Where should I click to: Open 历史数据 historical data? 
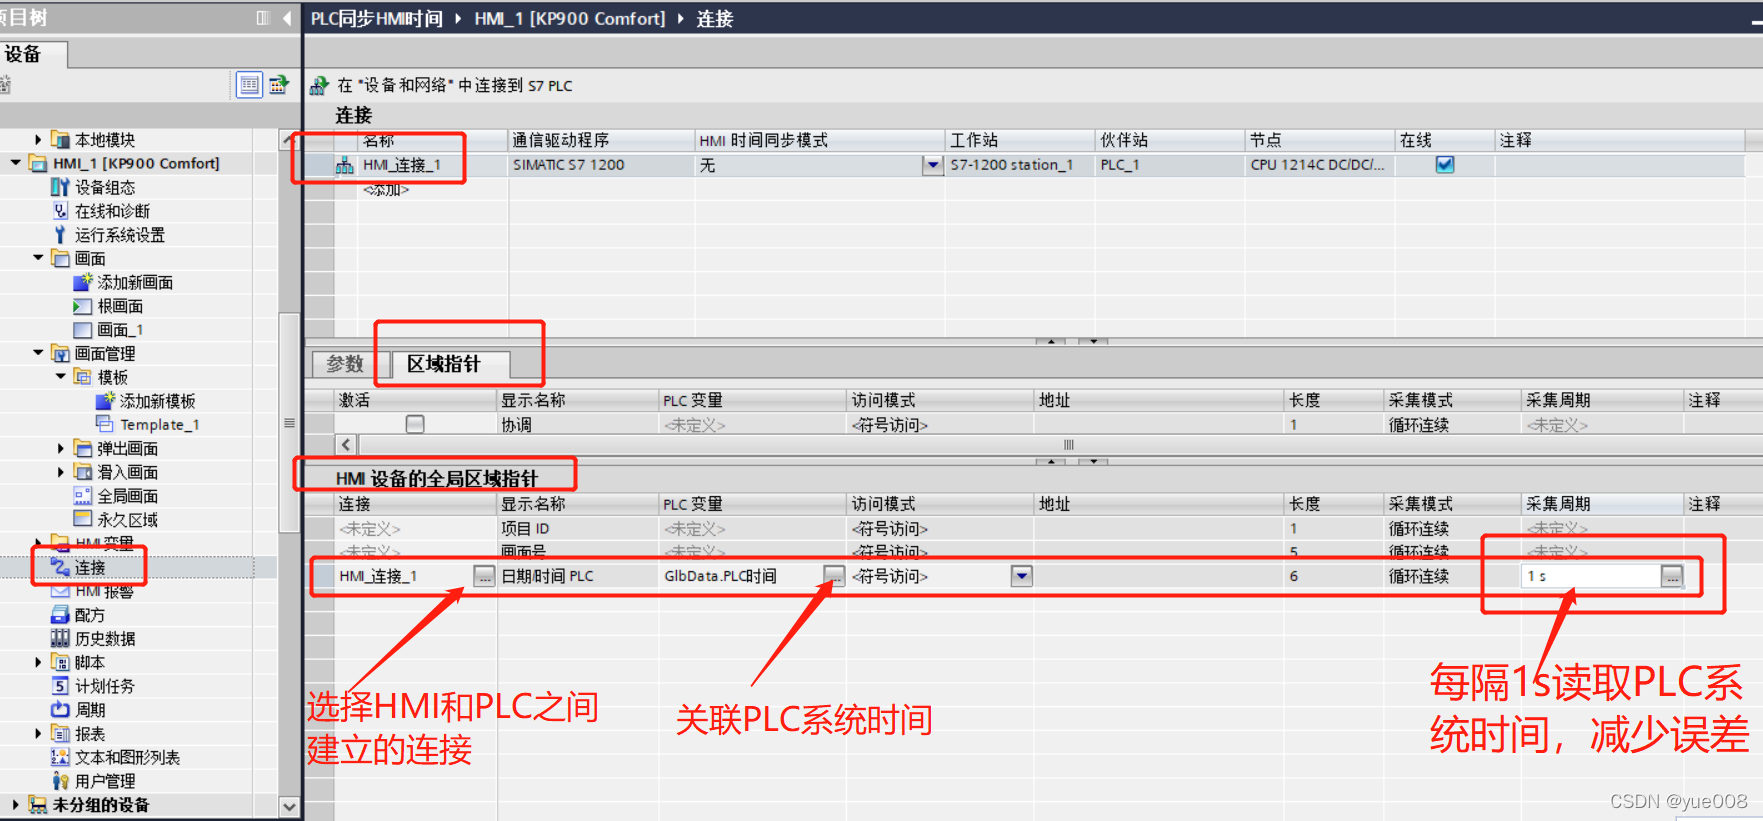pos(105,639)
